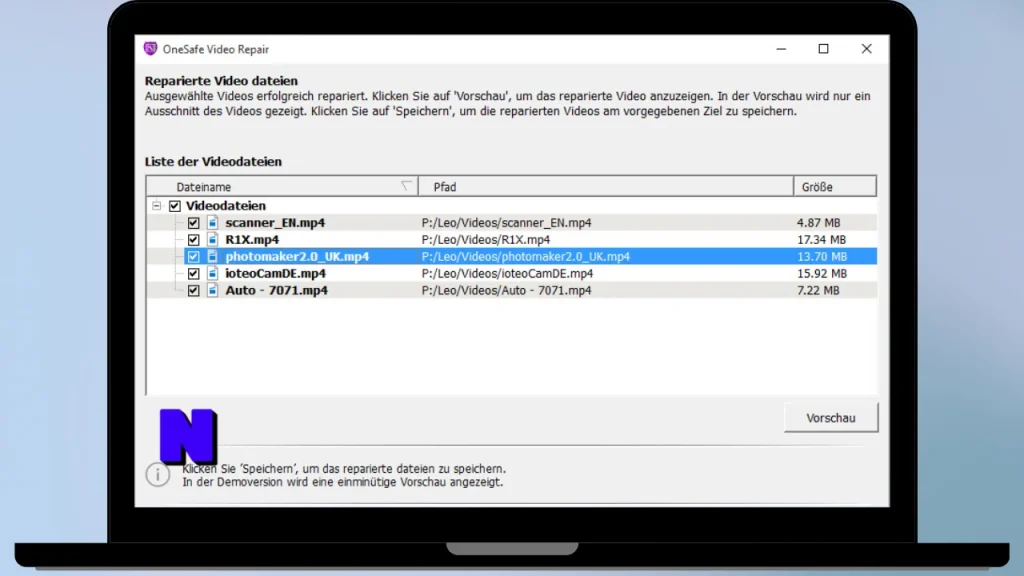The image size is (1024, 576).
Task: Click file icon next to Auto - 7071.mp4
Action: [212, 291]
